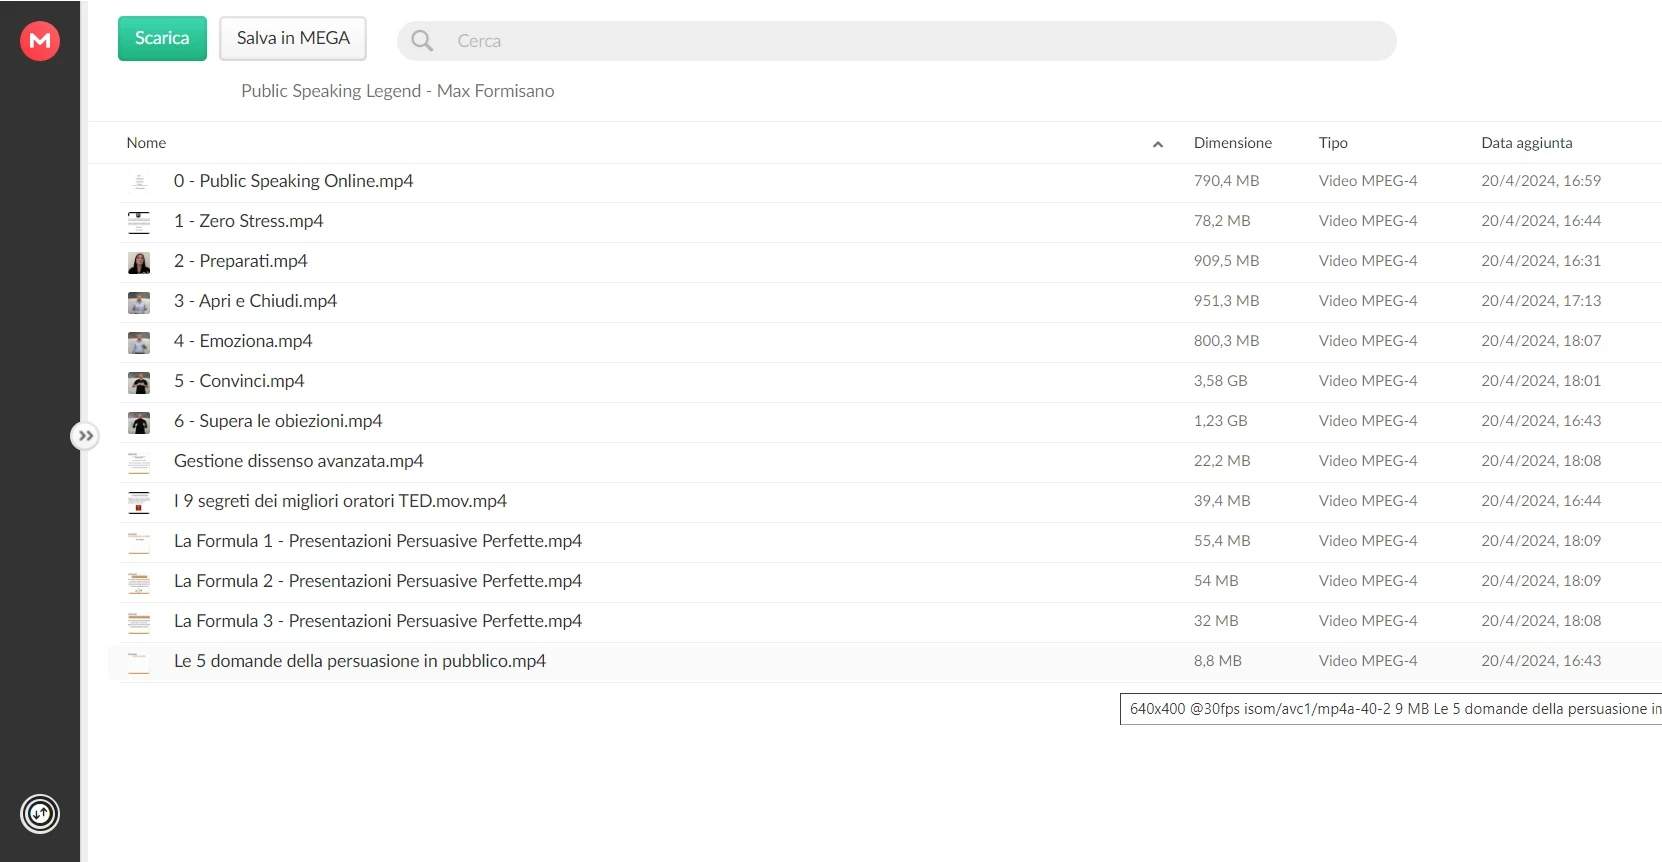Screen dimensions: 1662x862
Task: Select file name 4 - Emoziona.mp4
Action: click(x=243, y=341)
